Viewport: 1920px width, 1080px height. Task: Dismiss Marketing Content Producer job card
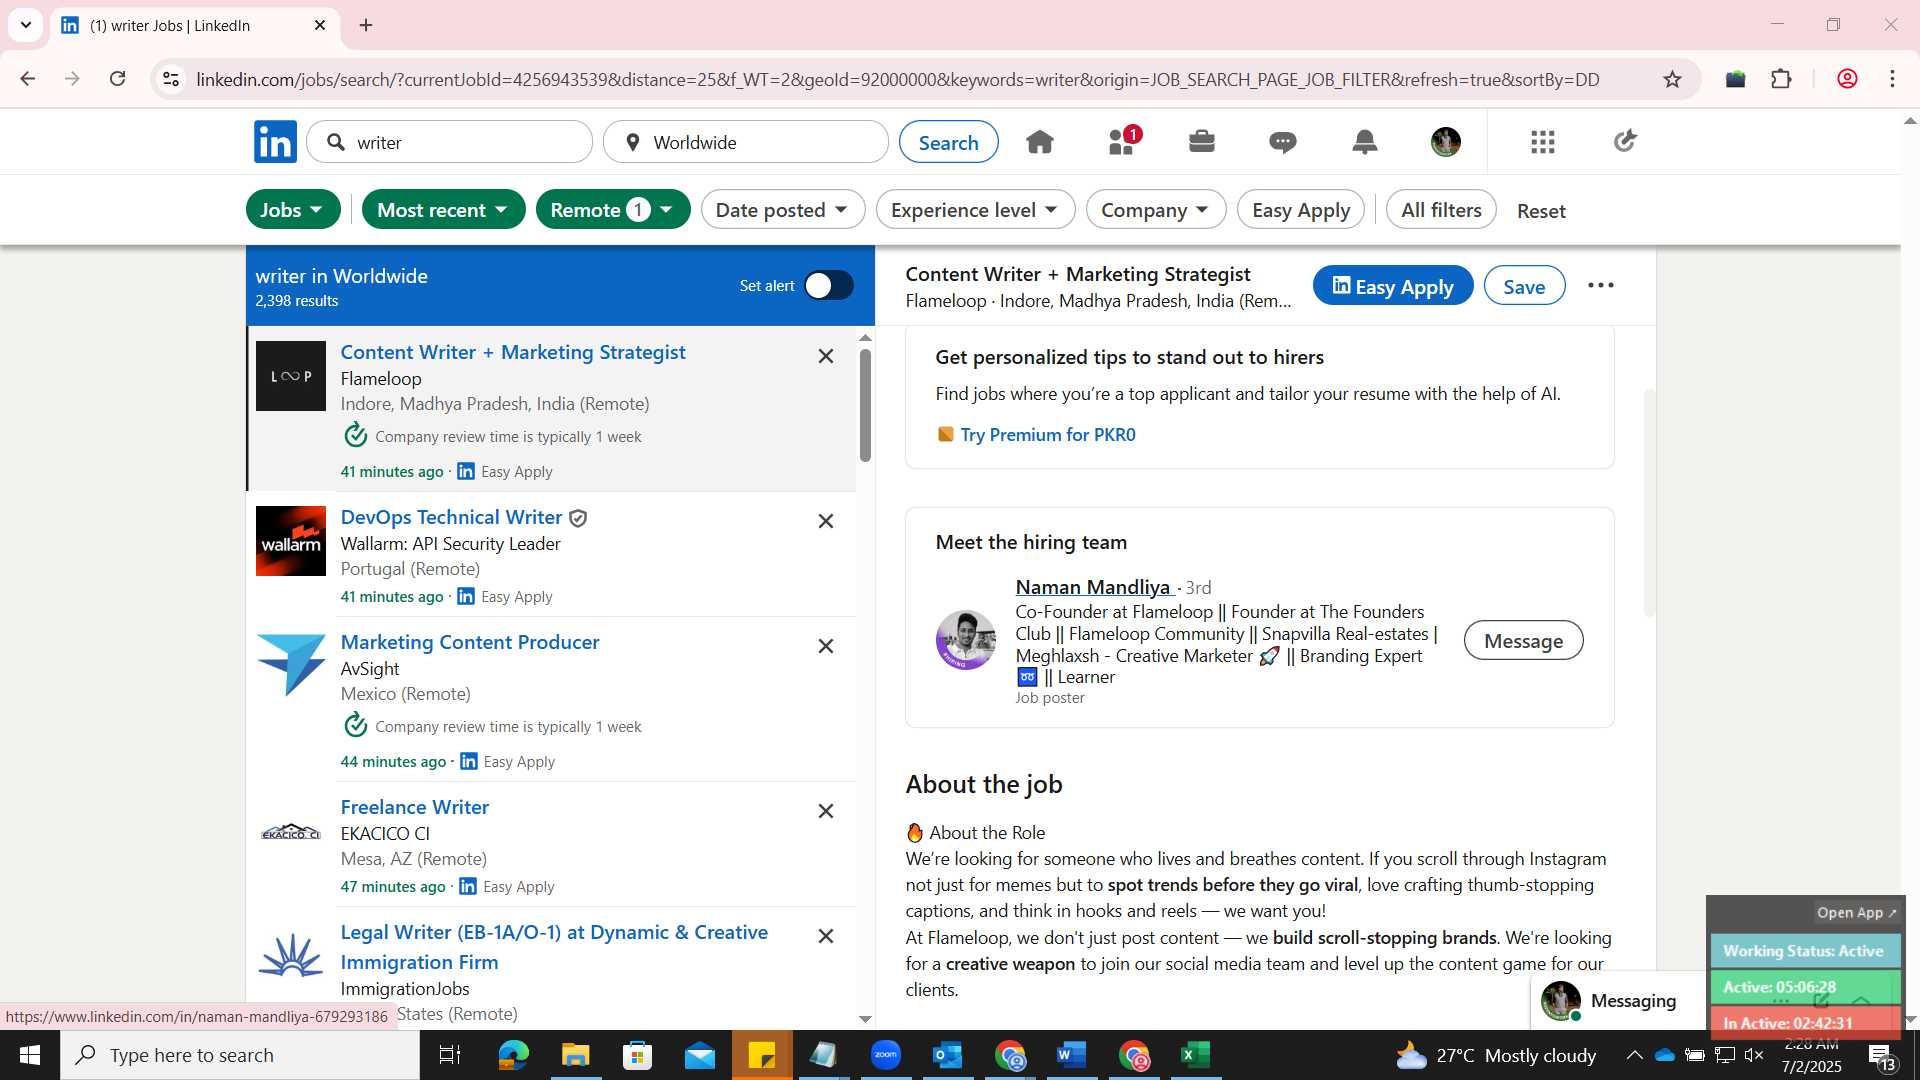tap(826, 646)
